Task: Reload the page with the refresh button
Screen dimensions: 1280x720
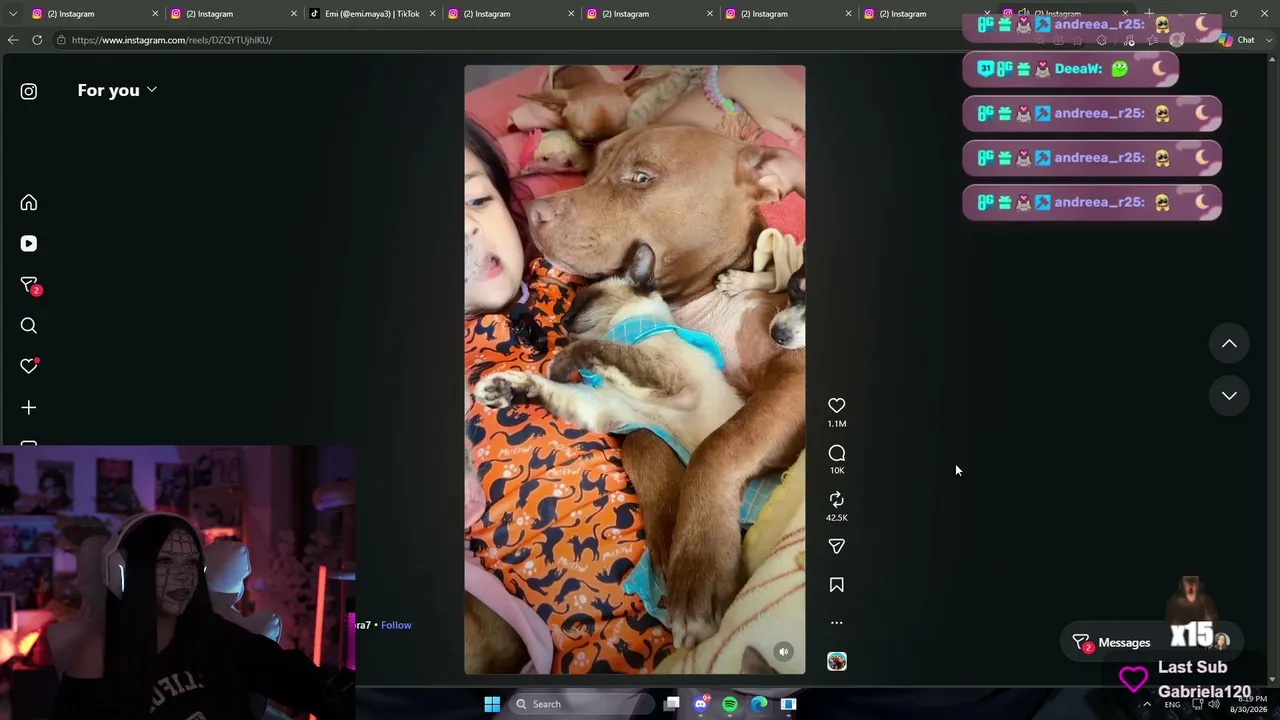Action: [37, 40]
